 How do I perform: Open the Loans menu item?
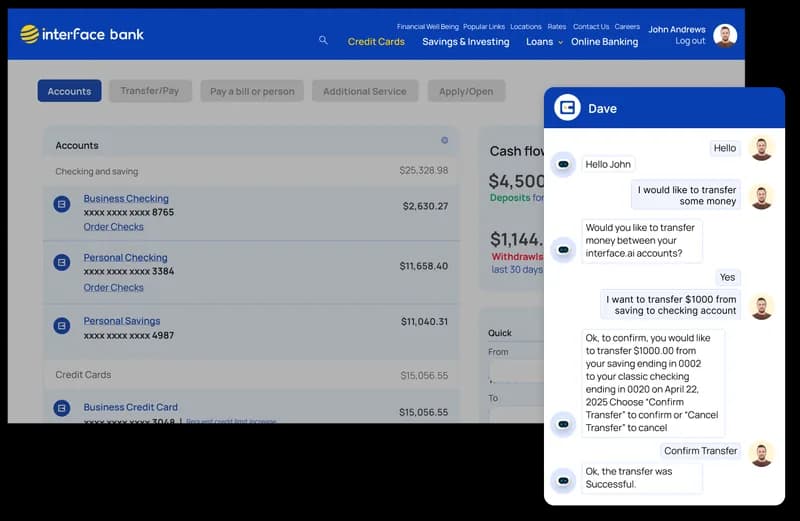539,42
